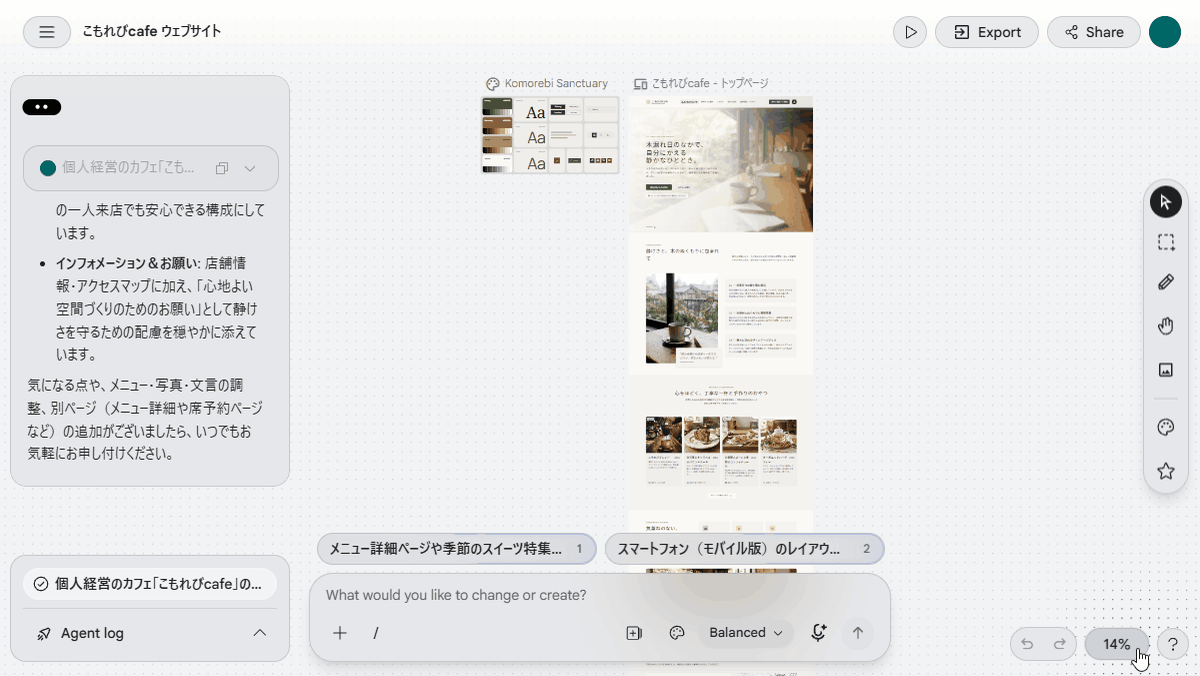
Task: Select the cursor pointer tool
Action: pos(1165,202)
